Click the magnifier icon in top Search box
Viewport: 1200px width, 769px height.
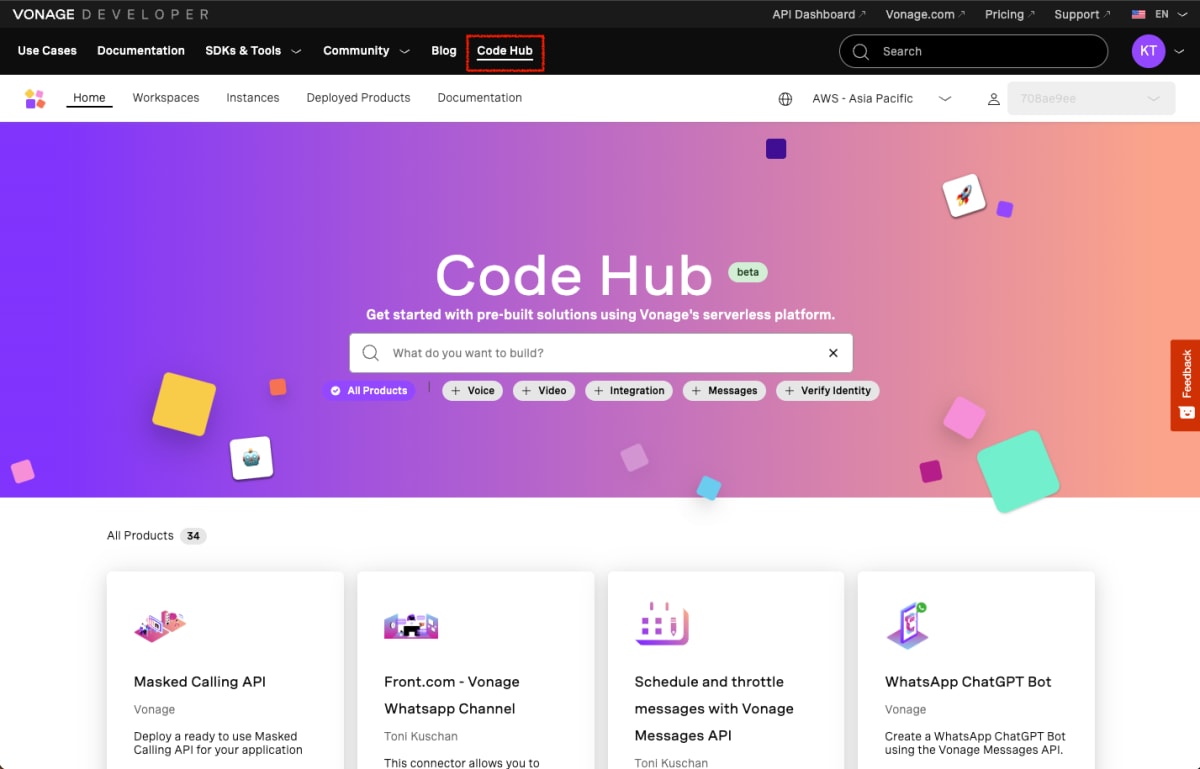point(861,51)
